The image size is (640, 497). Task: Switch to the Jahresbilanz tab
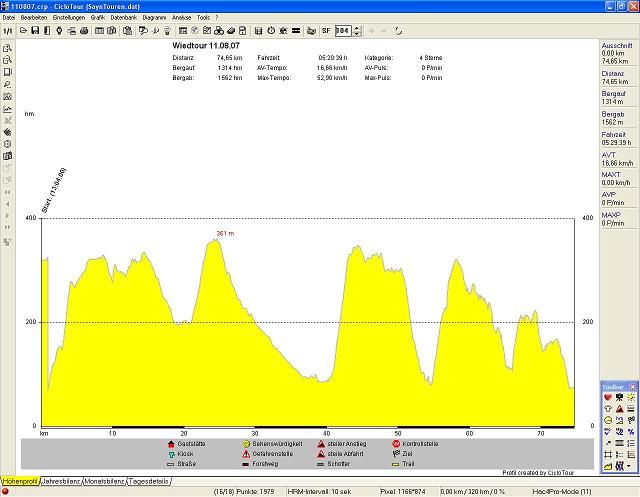pos(61,482)
